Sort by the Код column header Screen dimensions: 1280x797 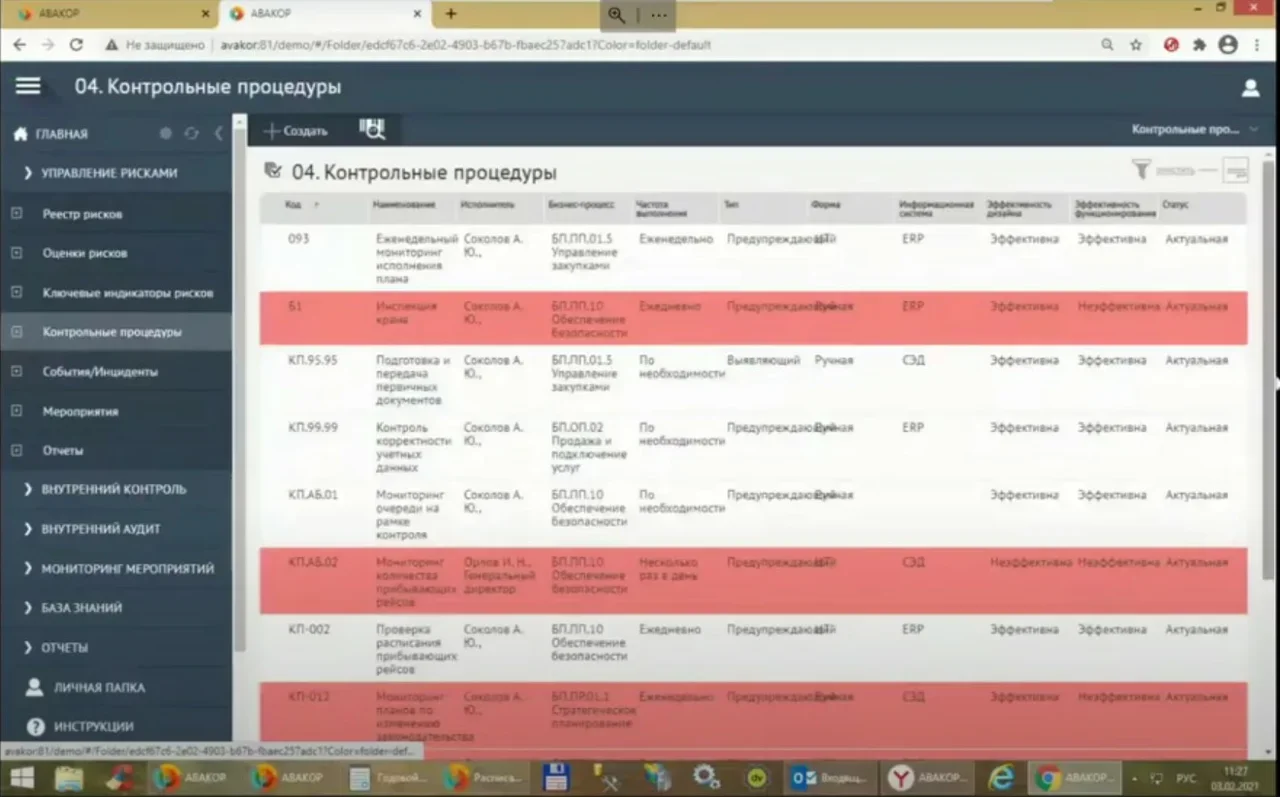(x=294, y=205)
